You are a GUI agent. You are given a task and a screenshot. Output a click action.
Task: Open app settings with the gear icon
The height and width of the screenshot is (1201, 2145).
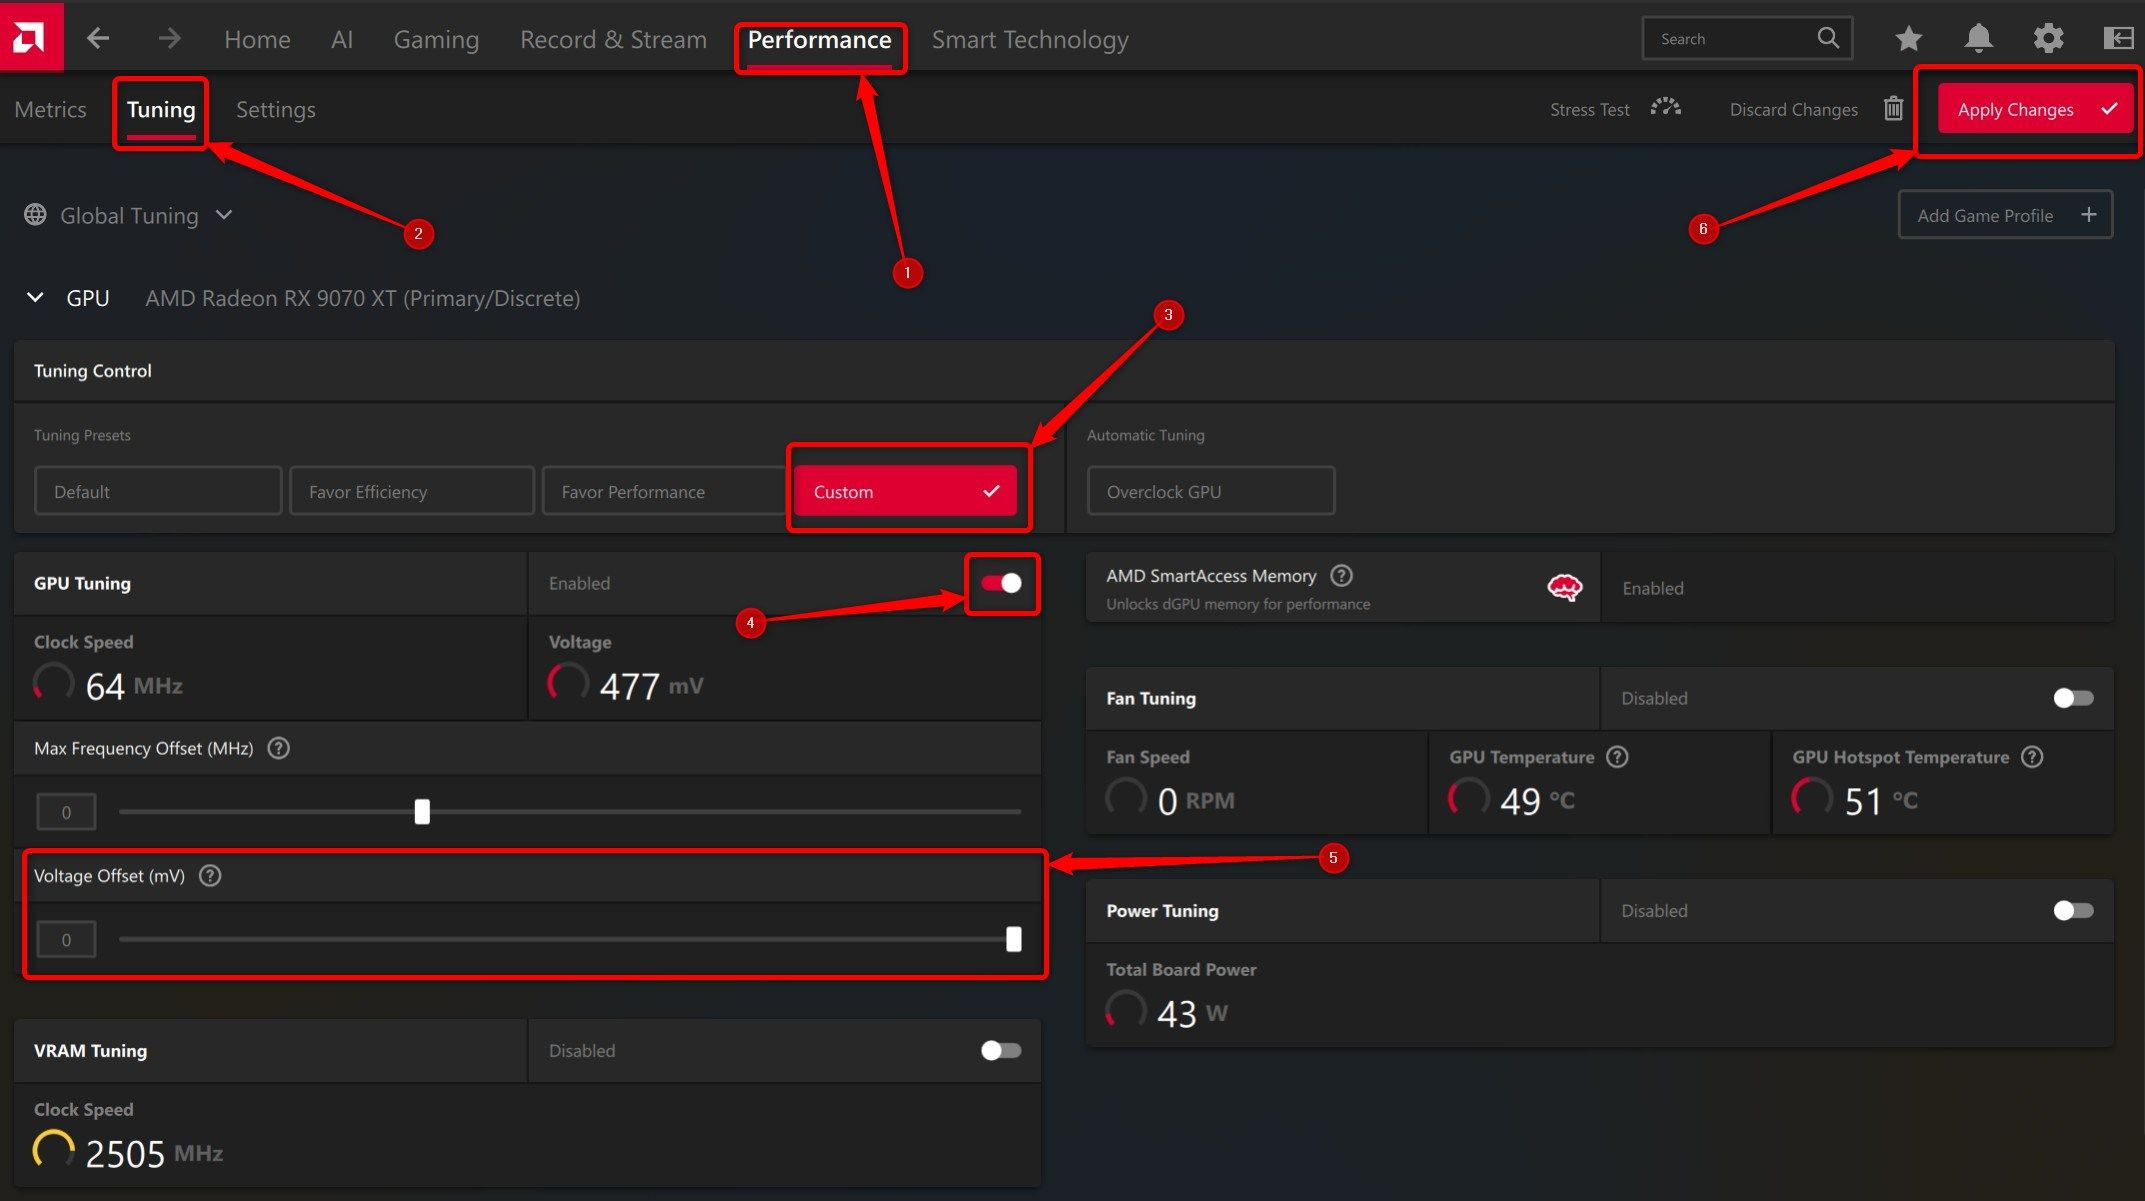pyautogui.click(x=2048, y=37)
